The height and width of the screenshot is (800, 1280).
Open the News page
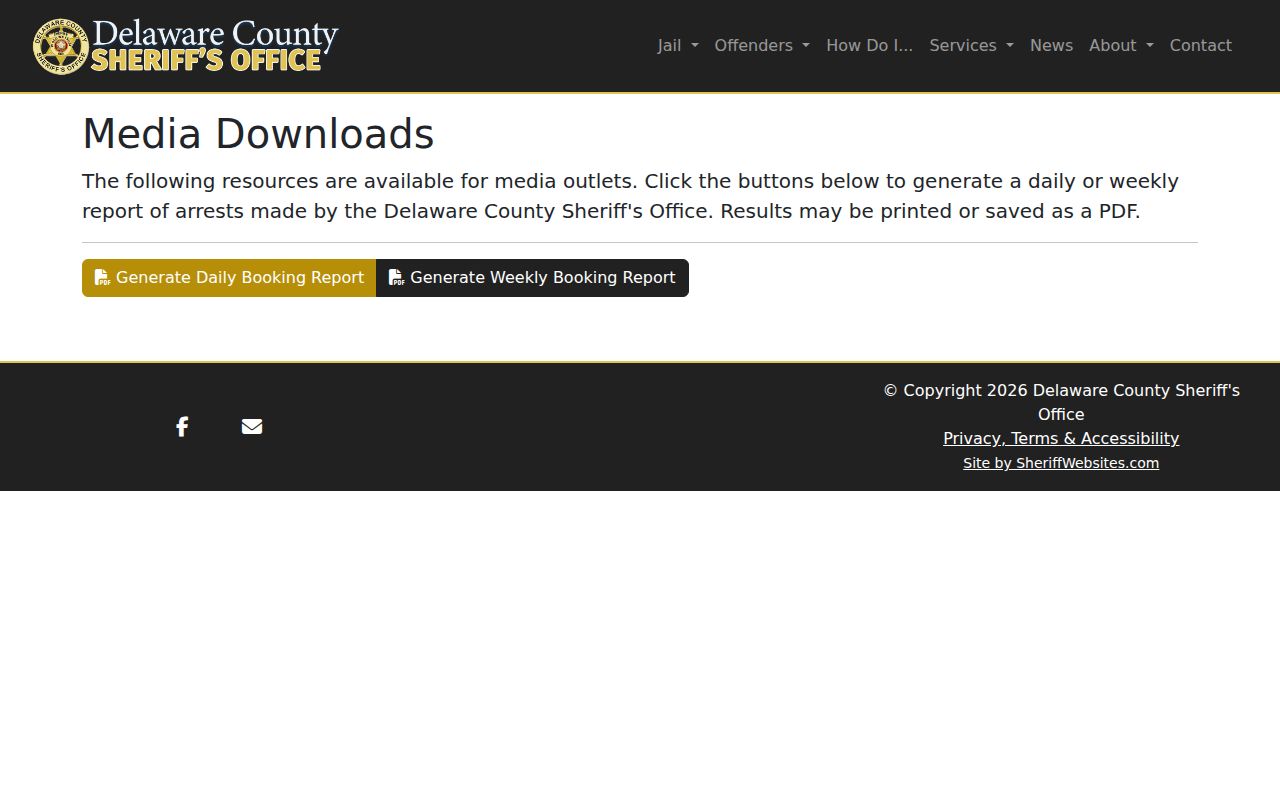tap(1051, 46)
